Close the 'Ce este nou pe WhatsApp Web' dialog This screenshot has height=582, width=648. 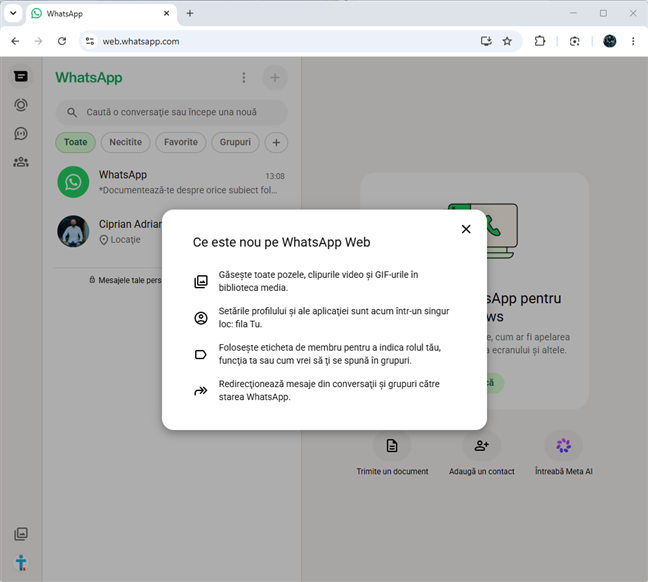coord(466,229)
